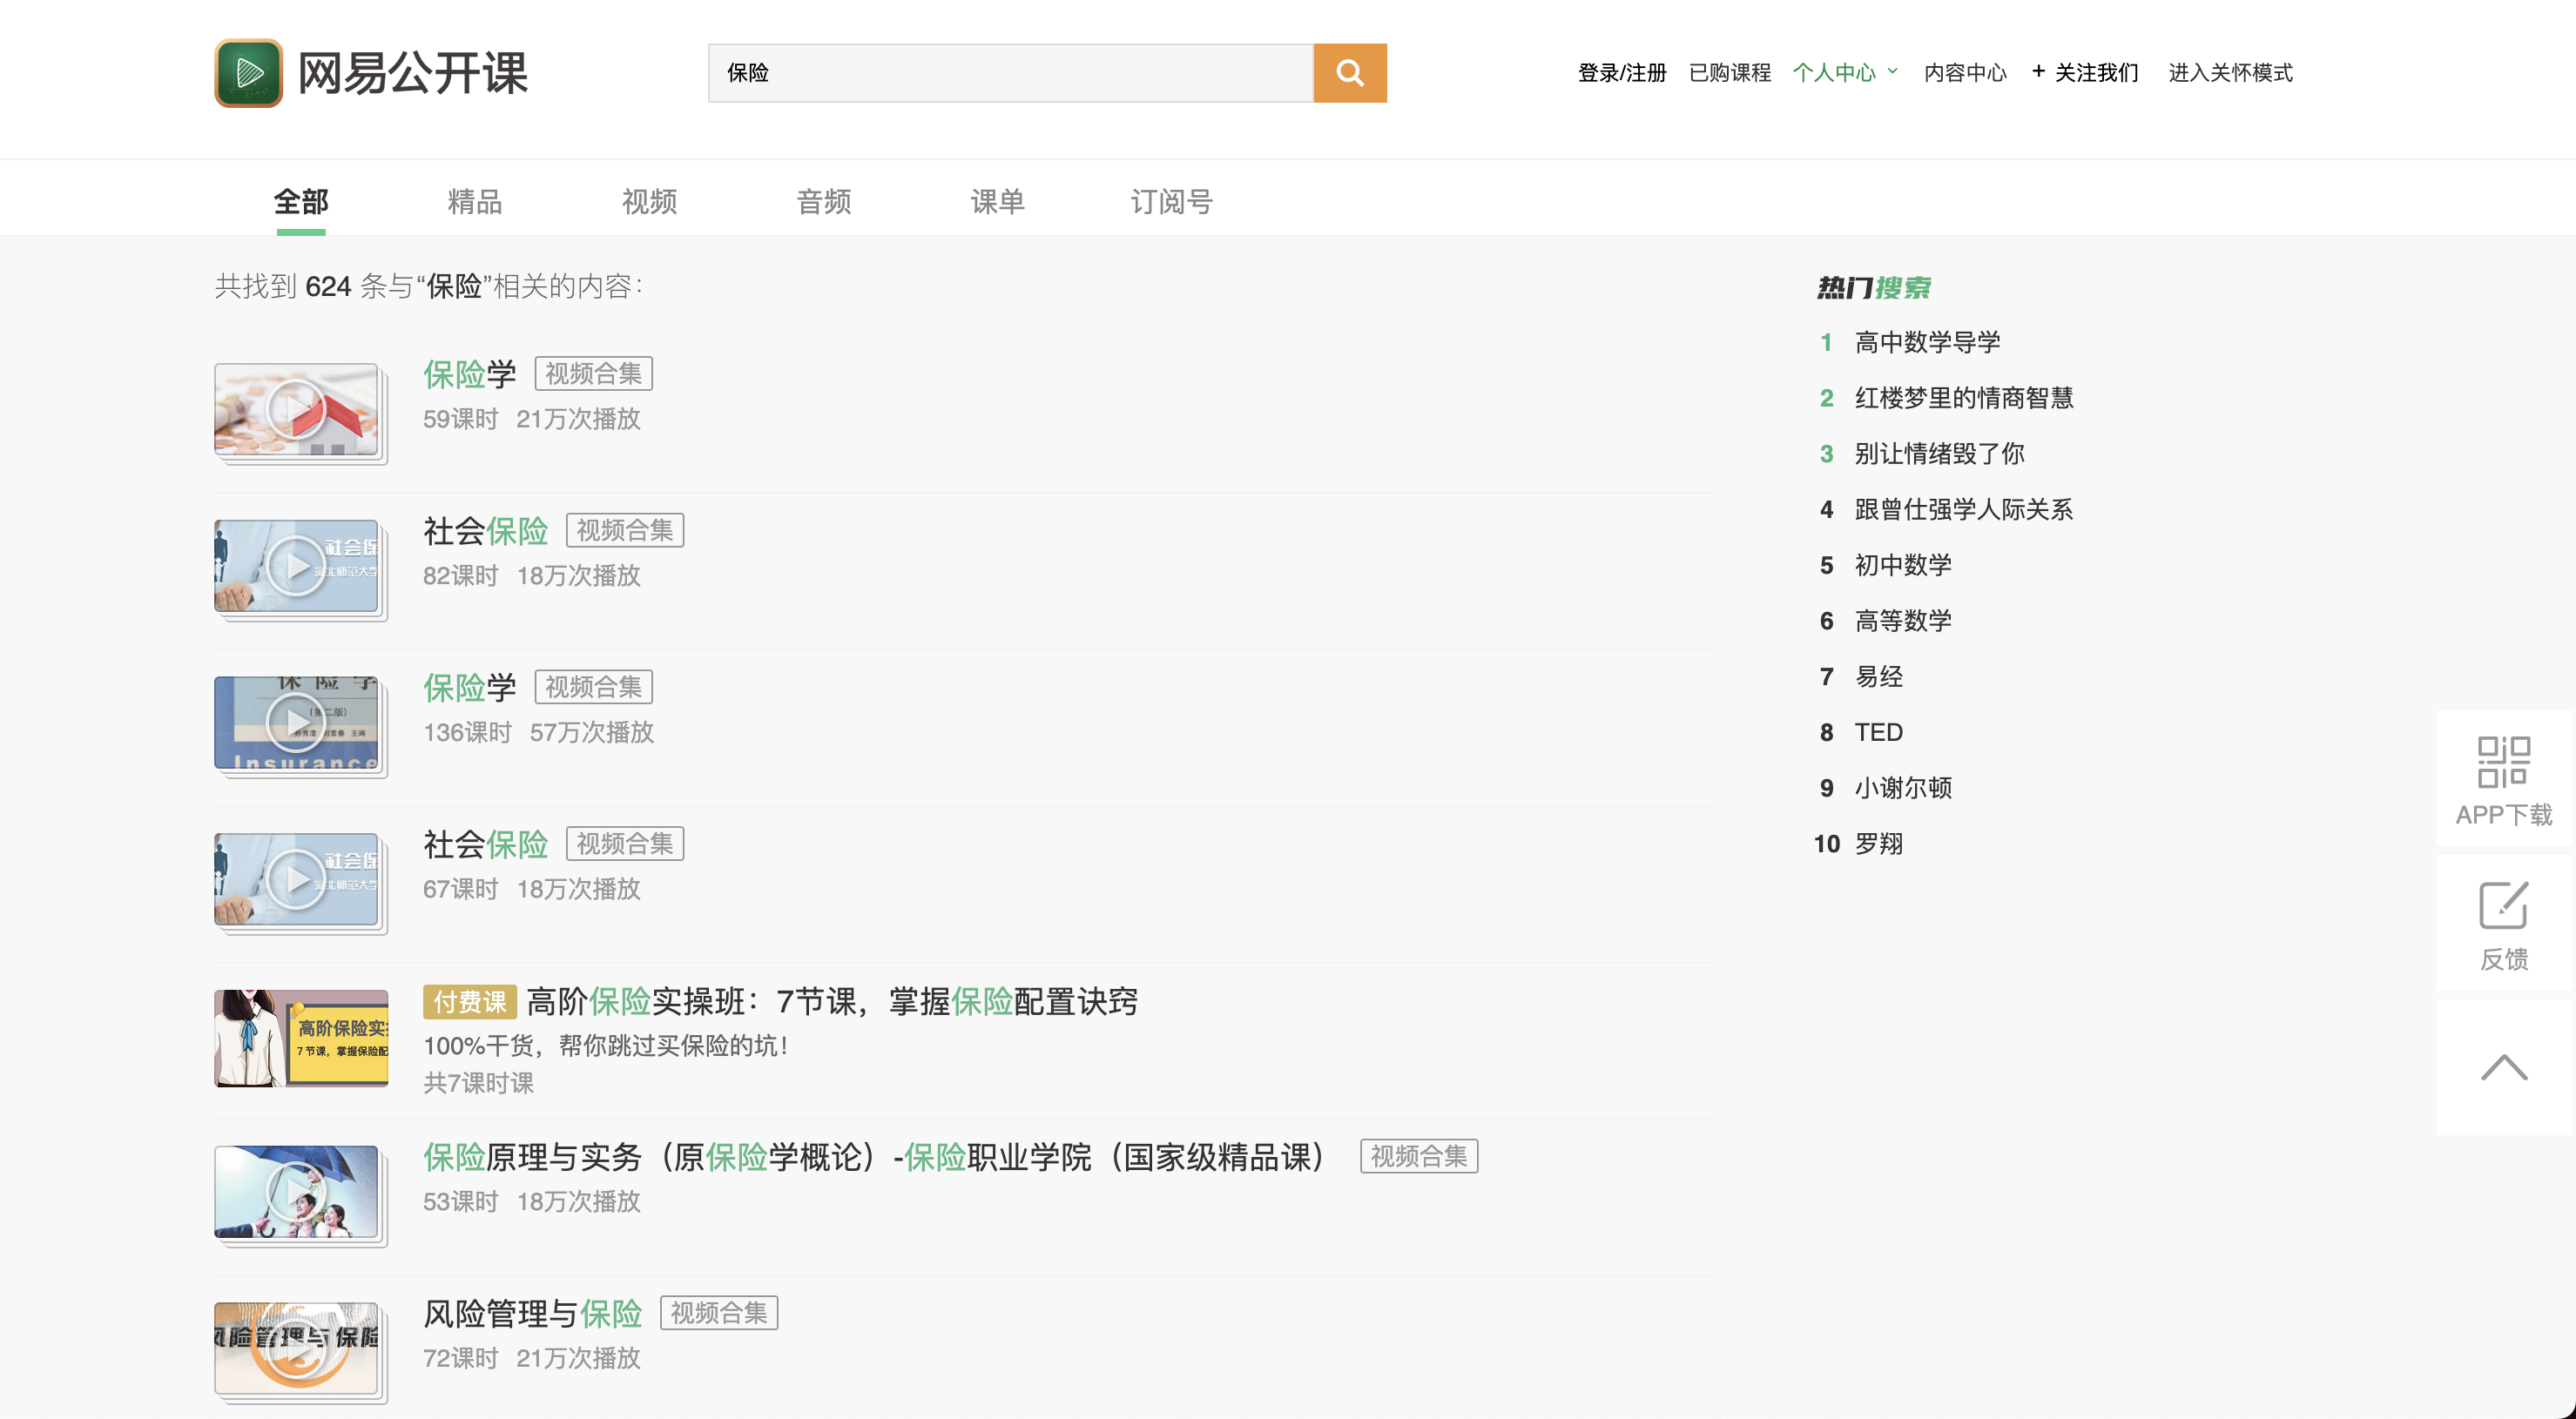Viewport: 2576px width, 1419px height.
Task: Open the APP下载 QR code icon
Action: tap(2503, 762)
